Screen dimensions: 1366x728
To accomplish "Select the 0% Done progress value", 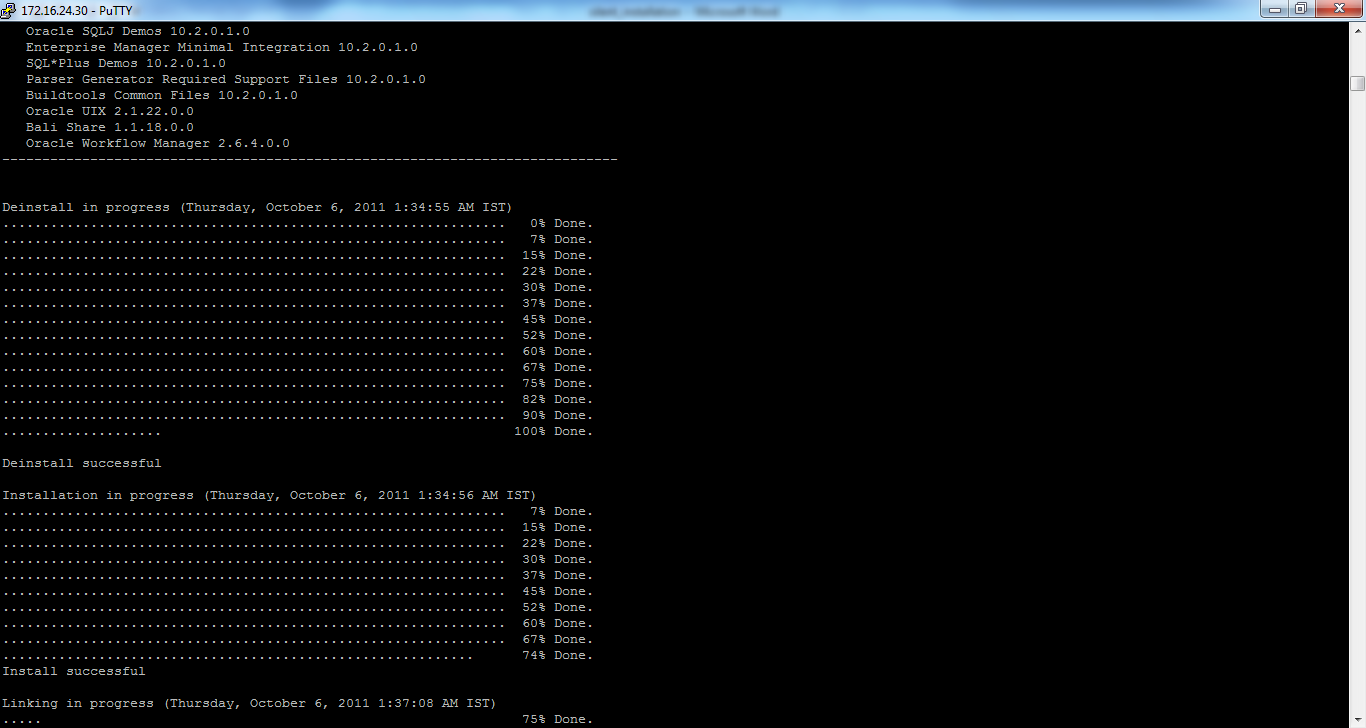I will point(561,223).
